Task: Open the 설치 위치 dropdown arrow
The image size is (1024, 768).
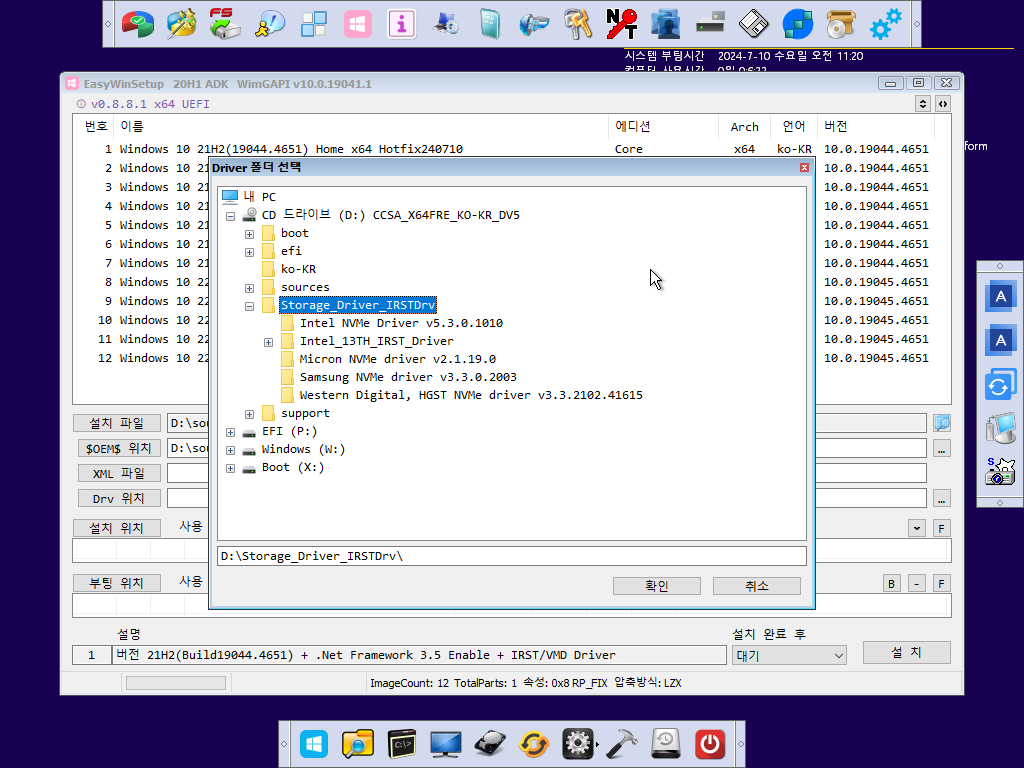Action: (917, 528)
